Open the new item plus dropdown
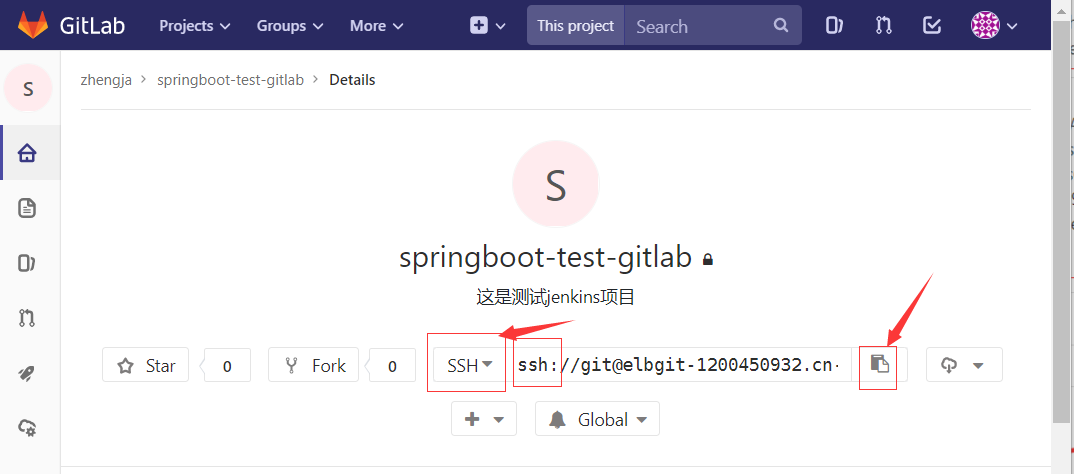The height and width of the screenshot is (474, 1074). [x=488, y=26]
